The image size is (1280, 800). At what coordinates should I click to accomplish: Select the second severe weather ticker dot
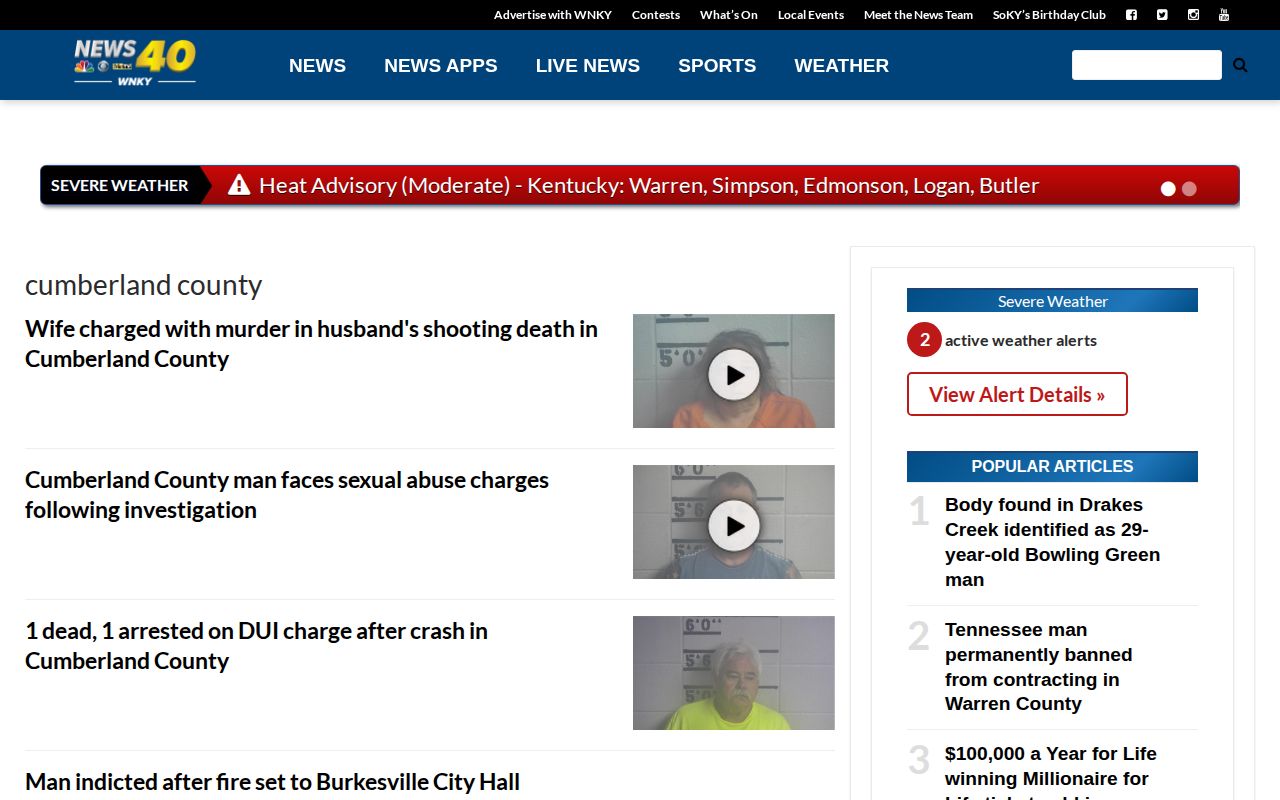point(1189,188)
